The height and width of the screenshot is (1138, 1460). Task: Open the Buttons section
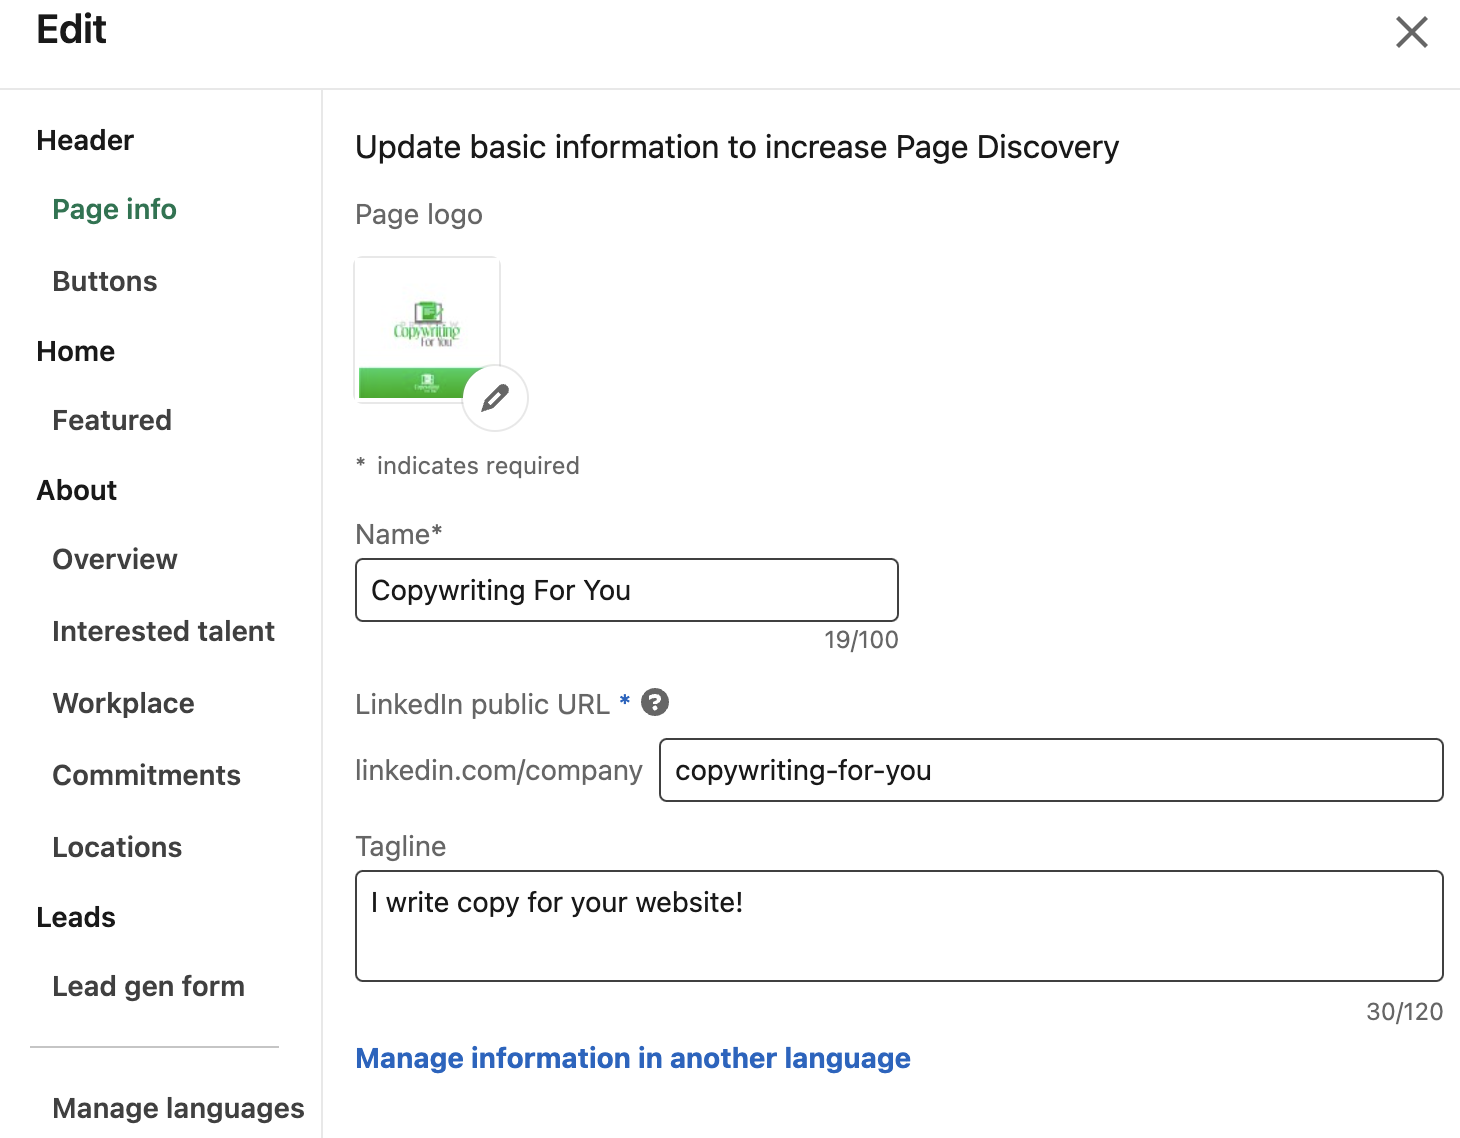pyautogui.click(x=104, y=281)
